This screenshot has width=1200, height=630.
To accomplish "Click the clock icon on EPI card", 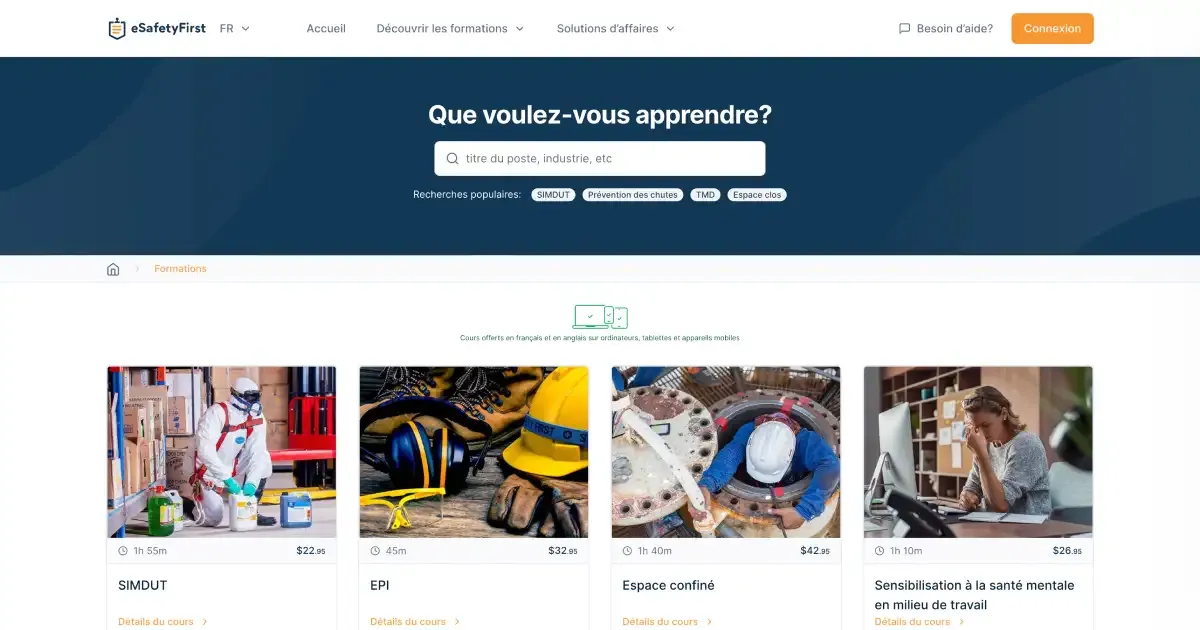I will [375, 551].
